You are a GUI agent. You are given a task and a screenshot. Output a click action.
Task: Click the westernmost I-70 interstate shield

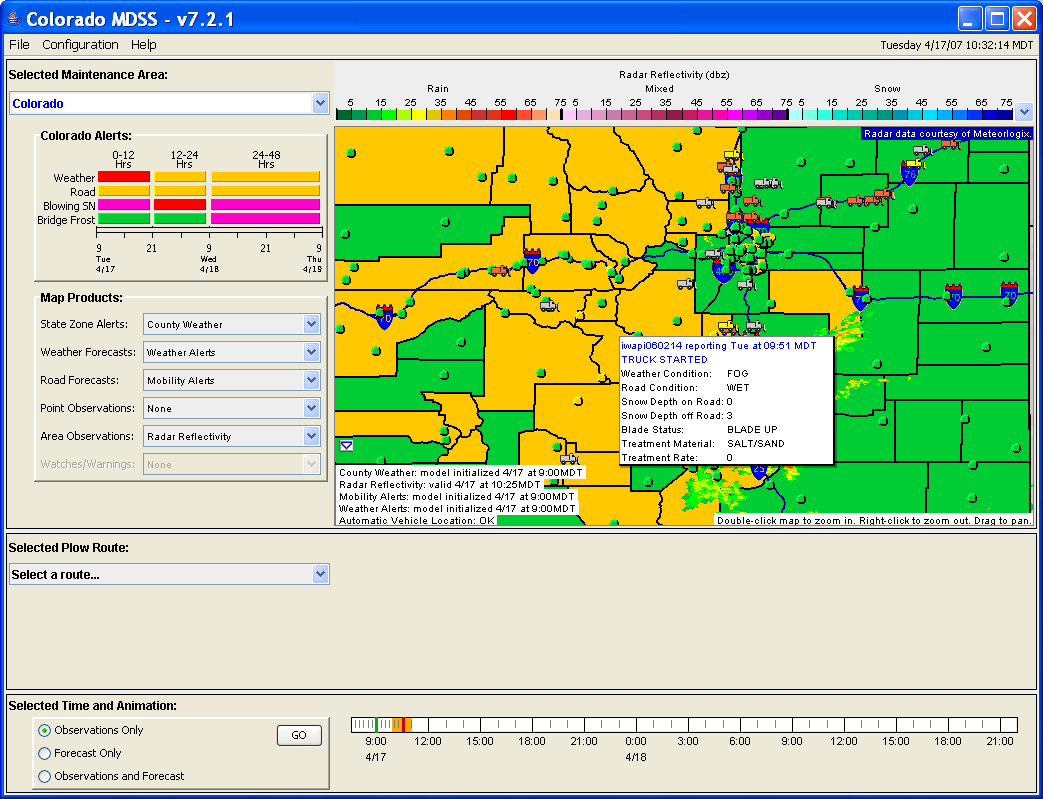(385, 317)
